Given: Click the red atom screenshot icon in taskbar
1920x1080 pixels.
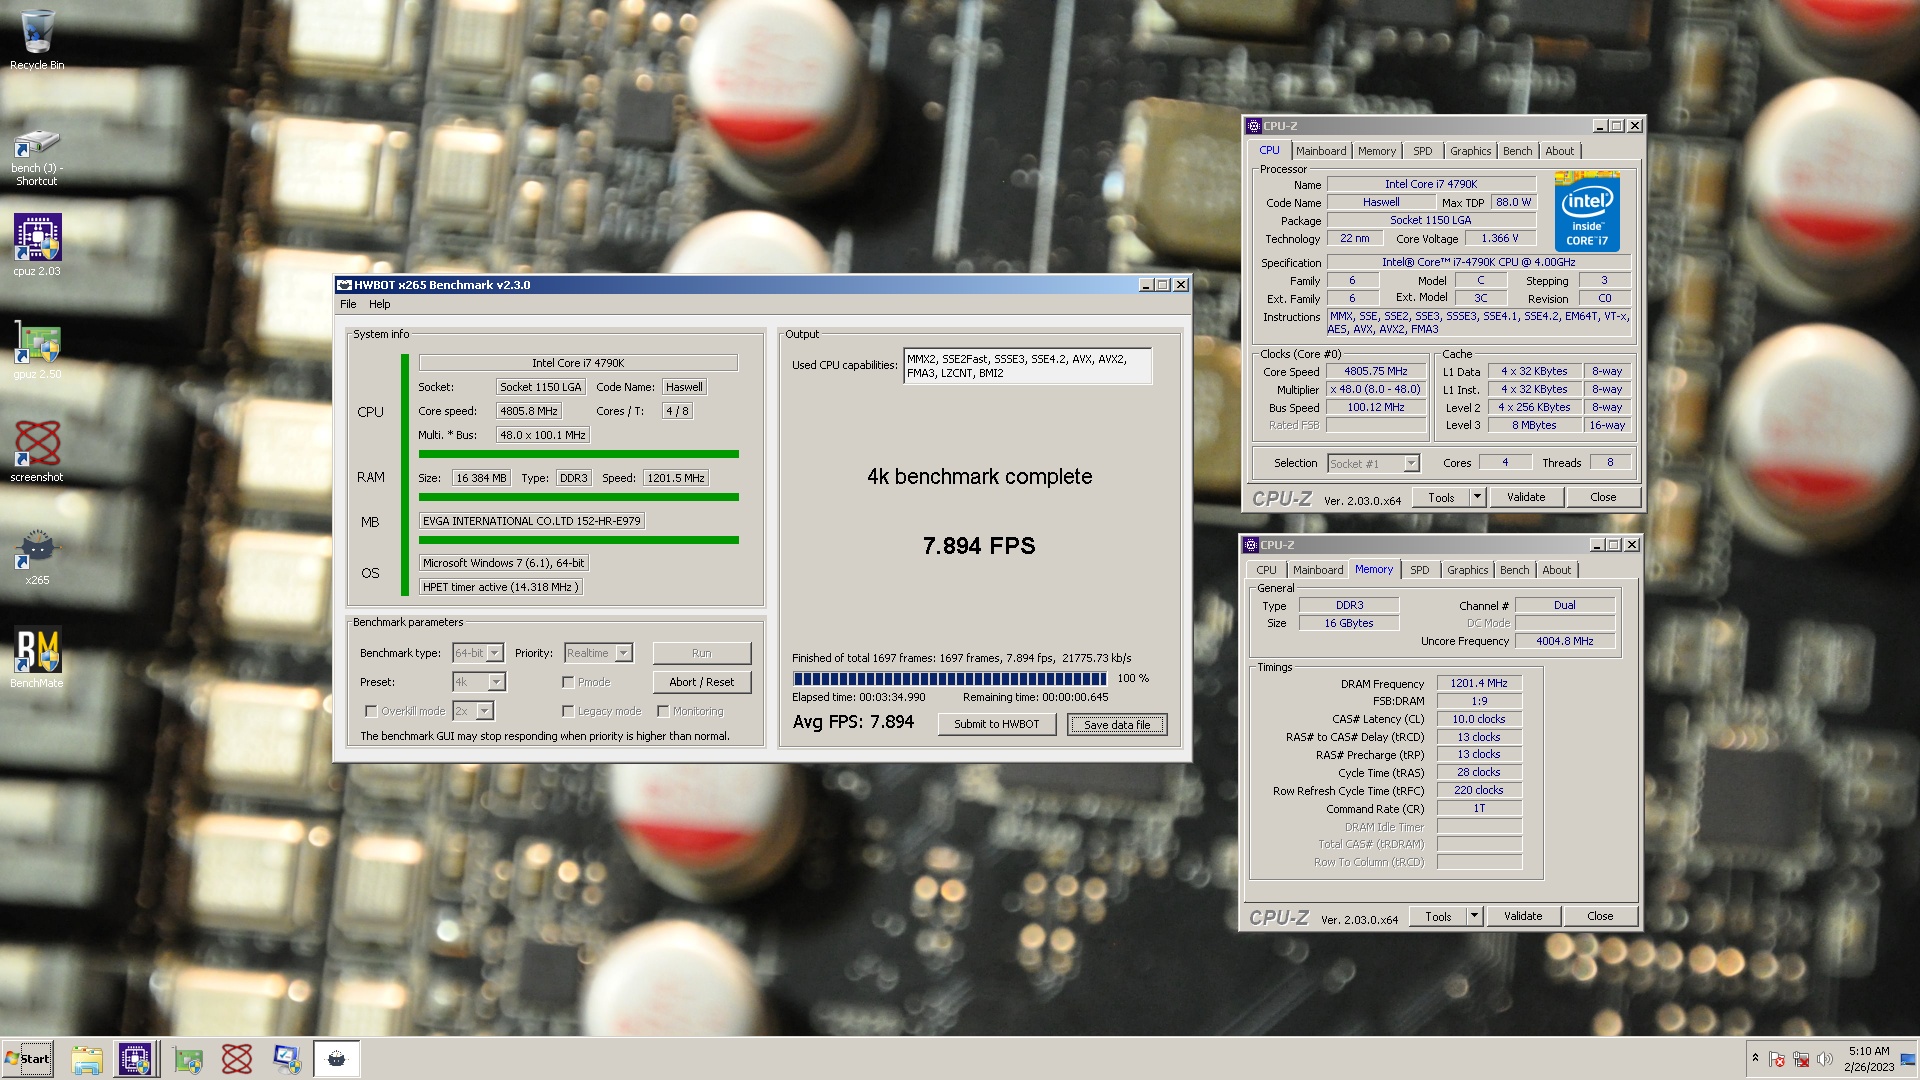Looking at the screenshot, I should click(x=237, y=1059).
